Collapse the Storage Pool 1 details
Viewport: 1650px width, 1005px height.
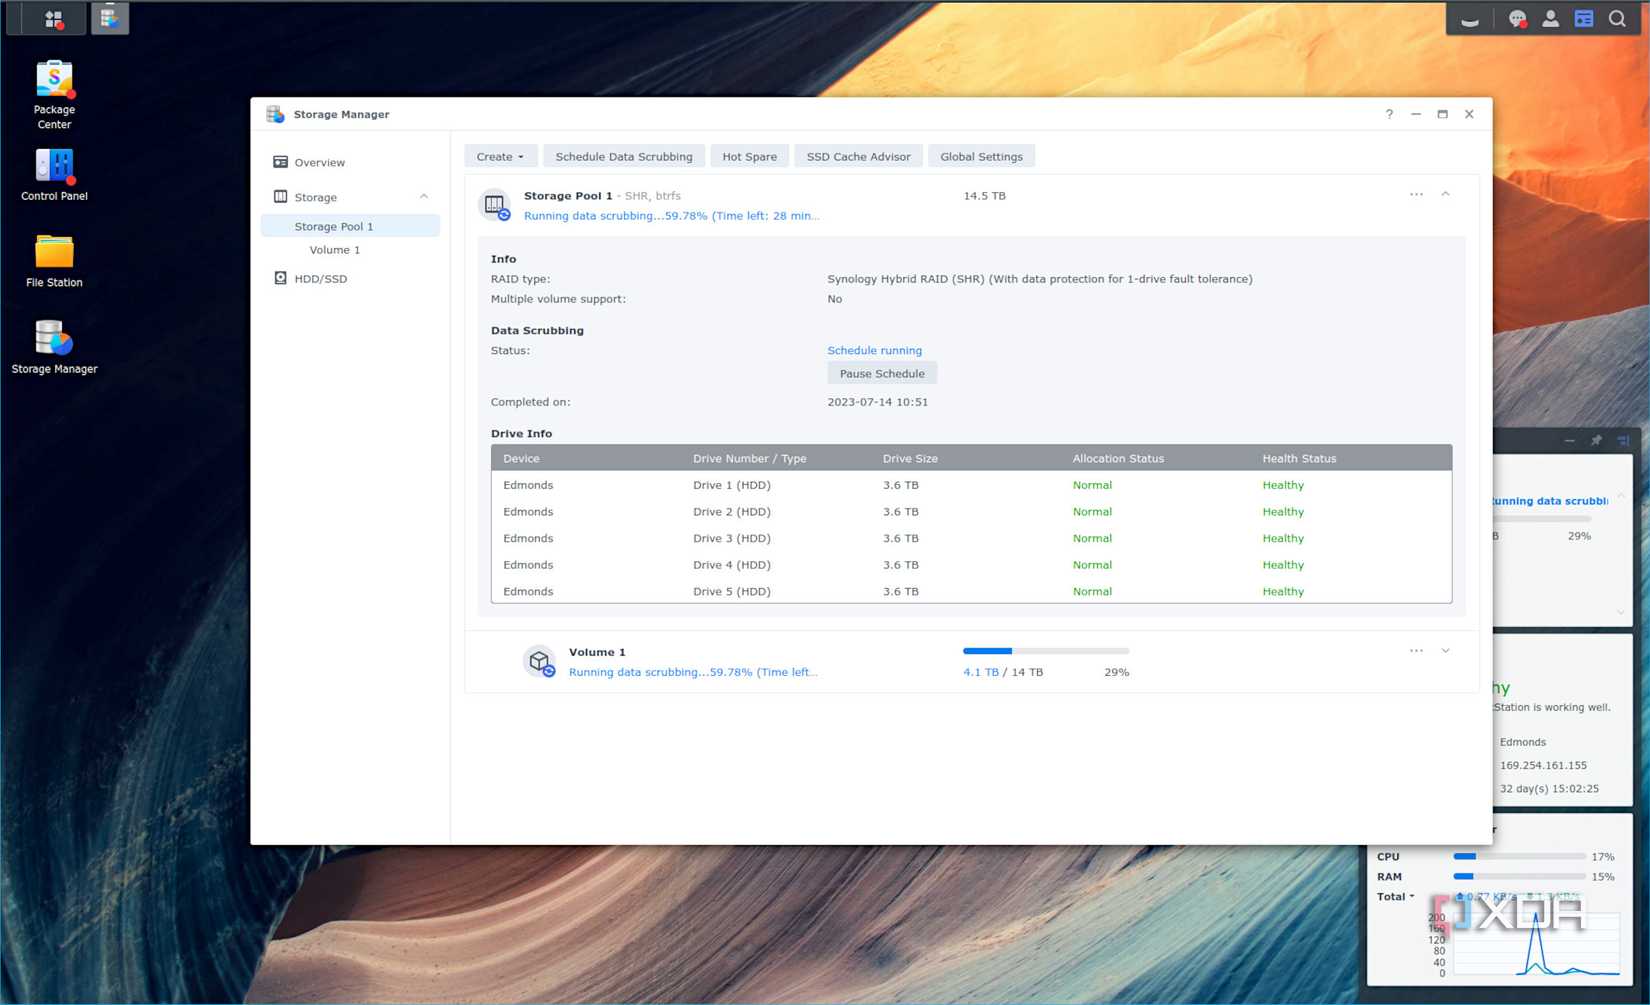1445,195
